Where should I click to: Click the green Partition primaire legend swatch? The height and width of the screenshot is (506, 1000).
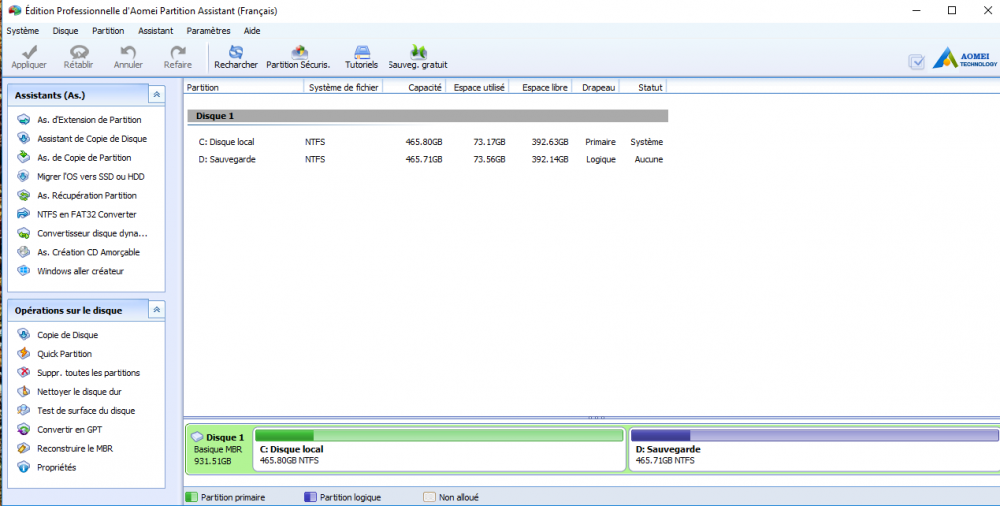[191, 497]
